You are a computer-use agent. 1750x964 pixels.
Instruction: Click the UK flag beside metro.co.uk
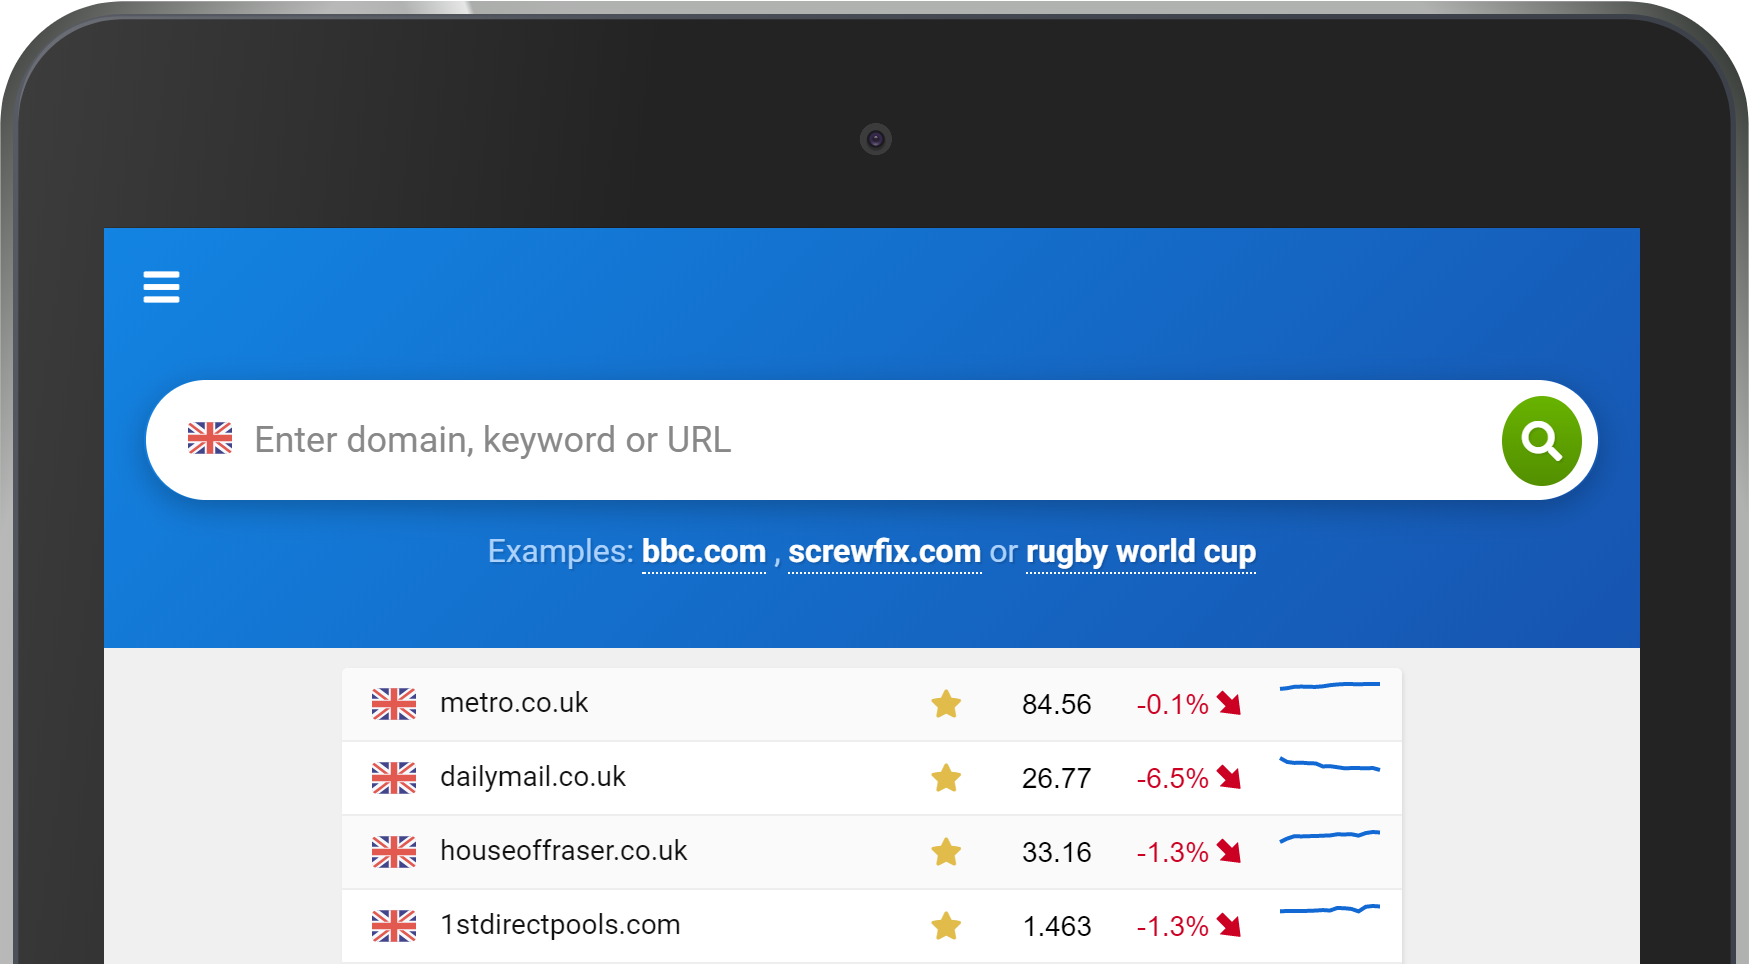pos(394,704)
